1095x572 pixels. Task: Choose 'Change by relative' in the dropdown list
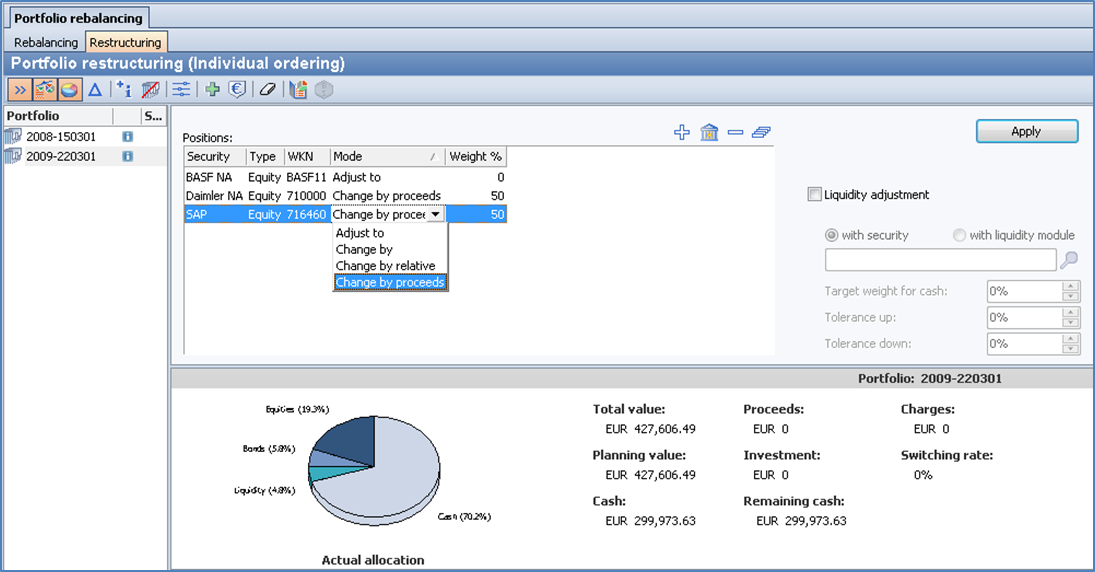coord(385,266)
